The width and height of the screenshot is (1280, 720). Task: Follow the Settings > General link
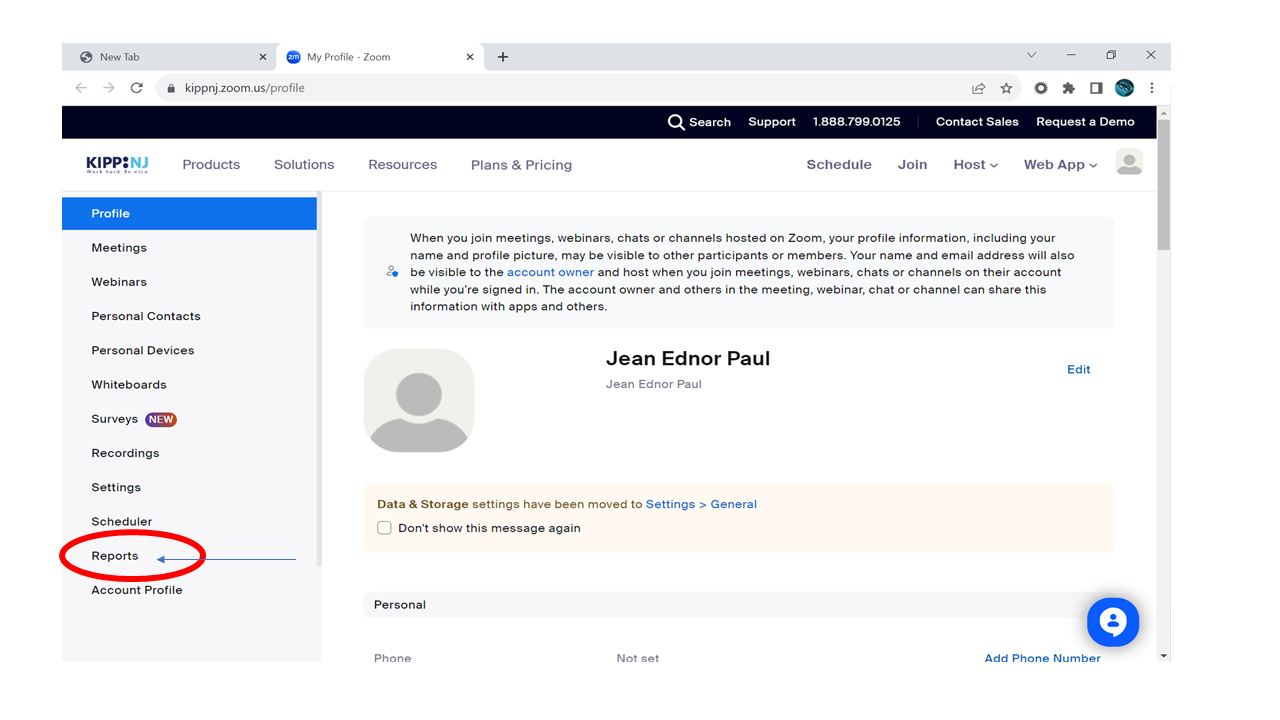pos(701,504)
